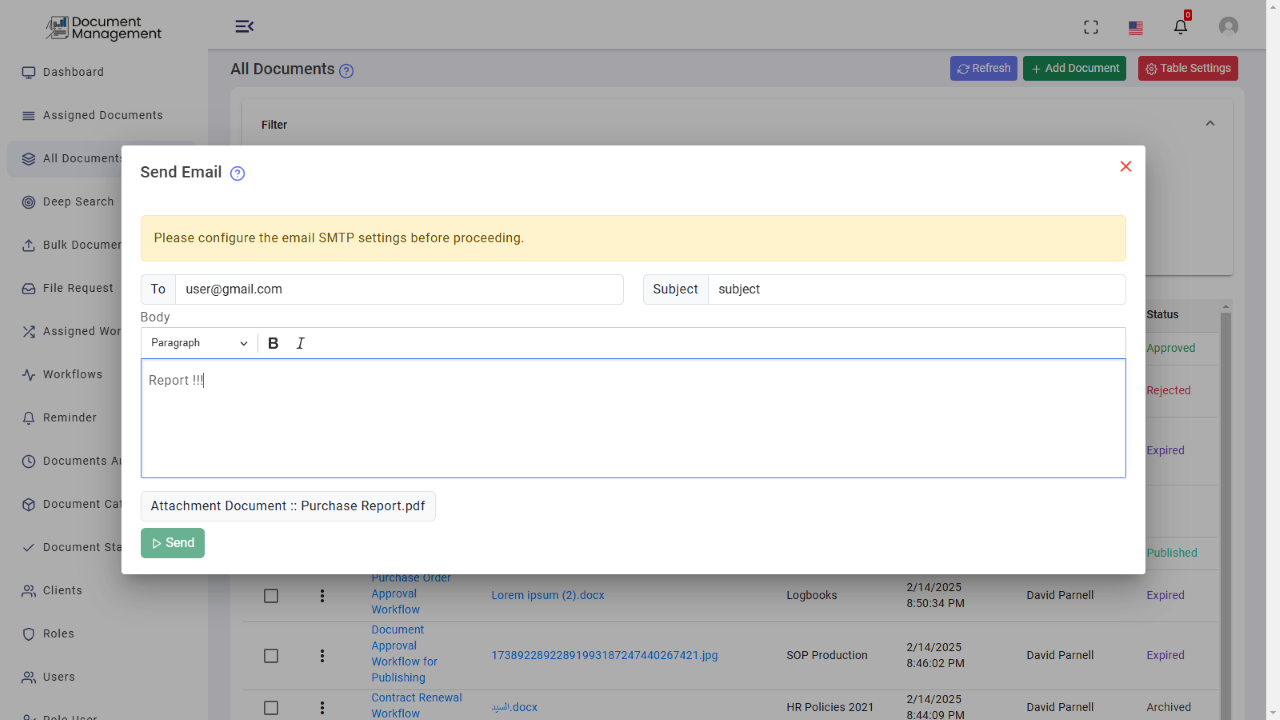
Task: Go to Workflows in sidebar
Action: pyautogui.click(x=72, y=374)
